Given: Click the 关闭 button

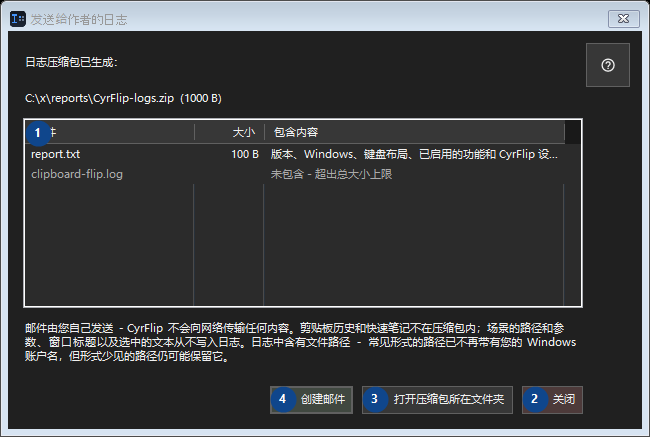Looking at the screenshot, I should click(552, 400).
